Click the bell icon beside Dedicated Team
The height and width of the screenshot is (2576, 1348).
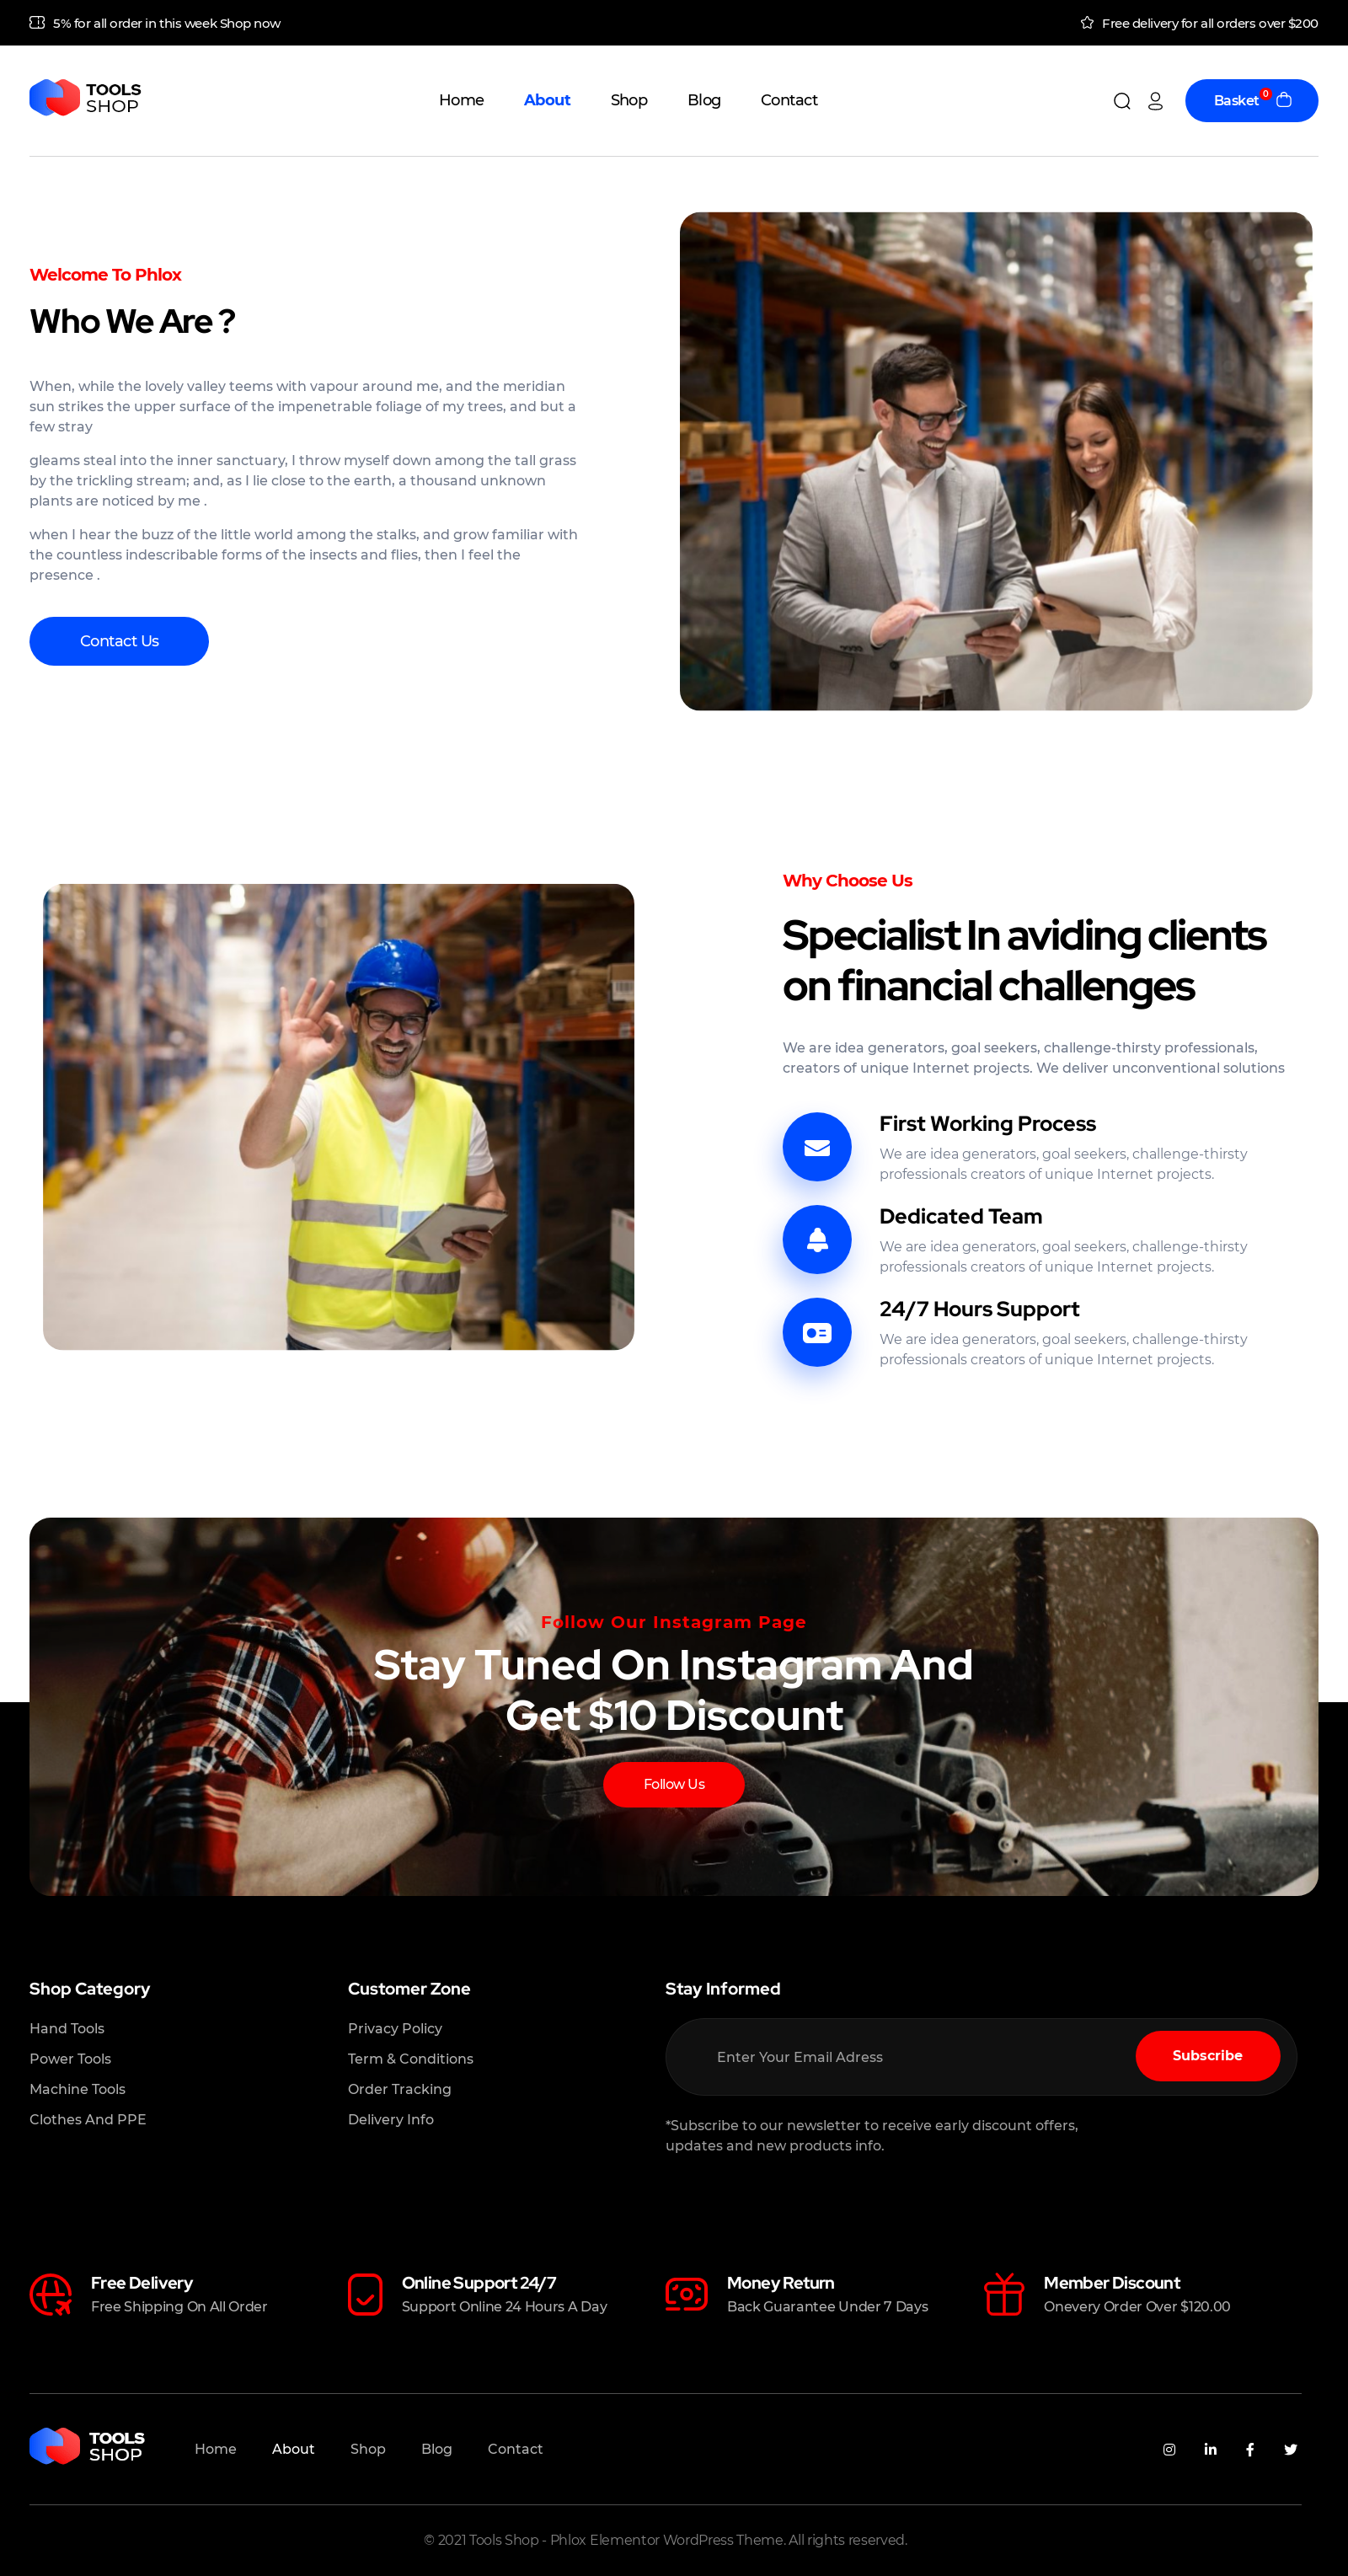817,1240
